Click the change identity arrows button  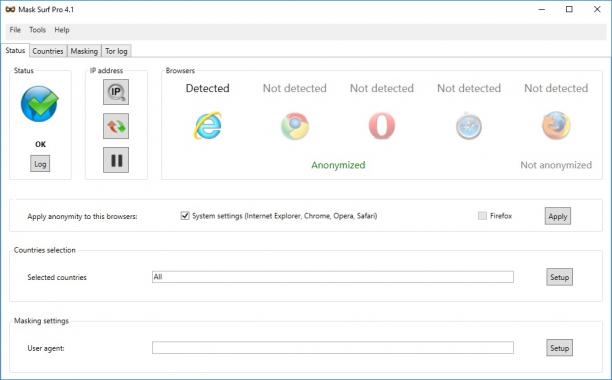[116, 126]
